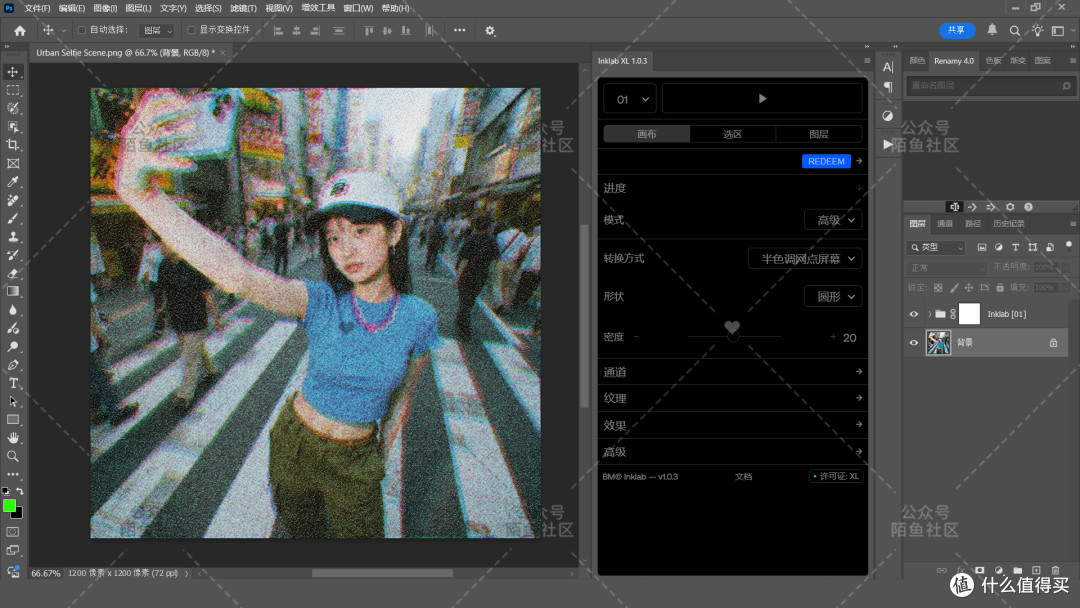
Task: Open the 文档 link in Inklab footer
Action: (x=743, y=476)
